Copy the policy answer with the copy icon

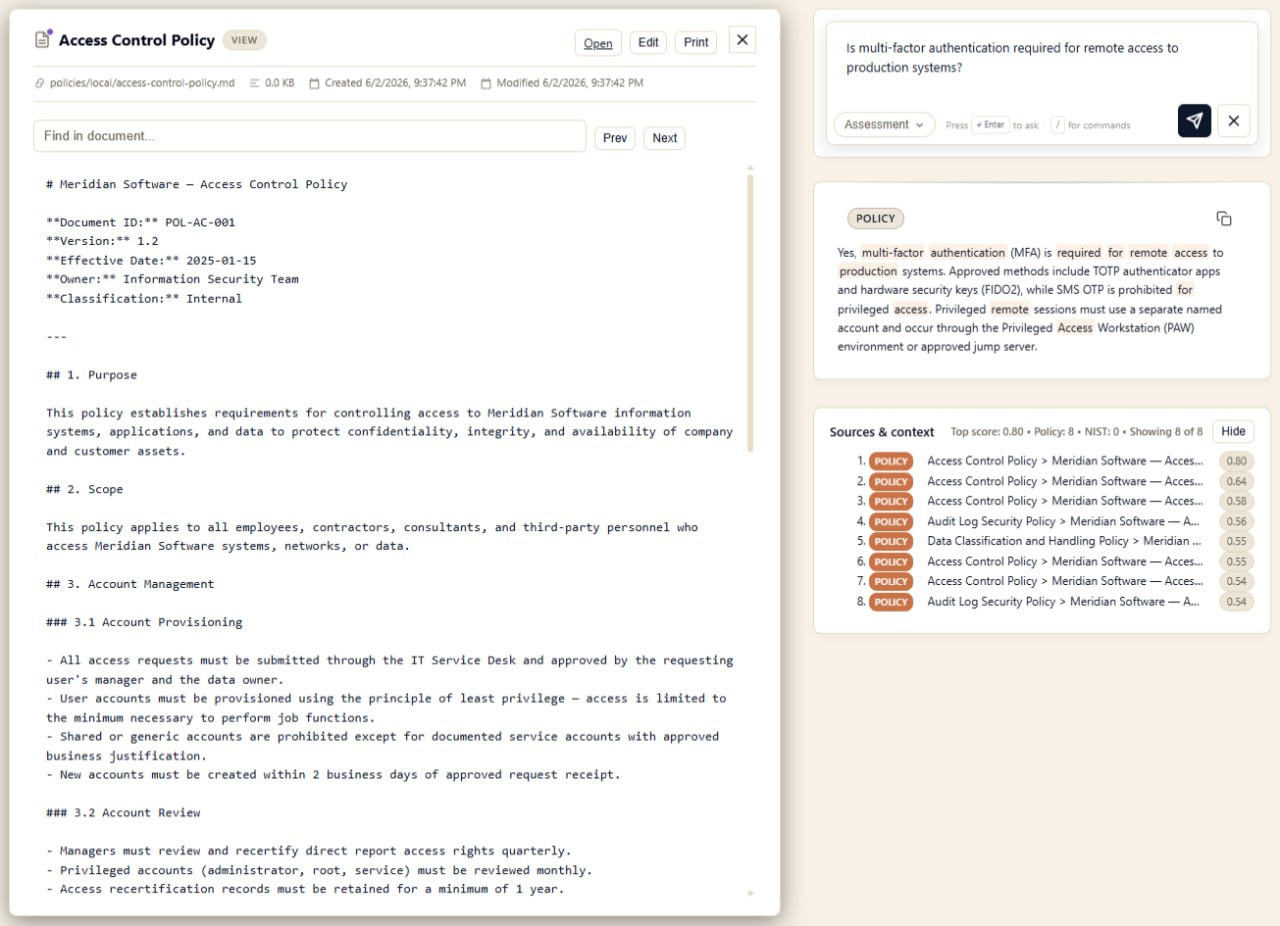click(x=1223, y=218)
